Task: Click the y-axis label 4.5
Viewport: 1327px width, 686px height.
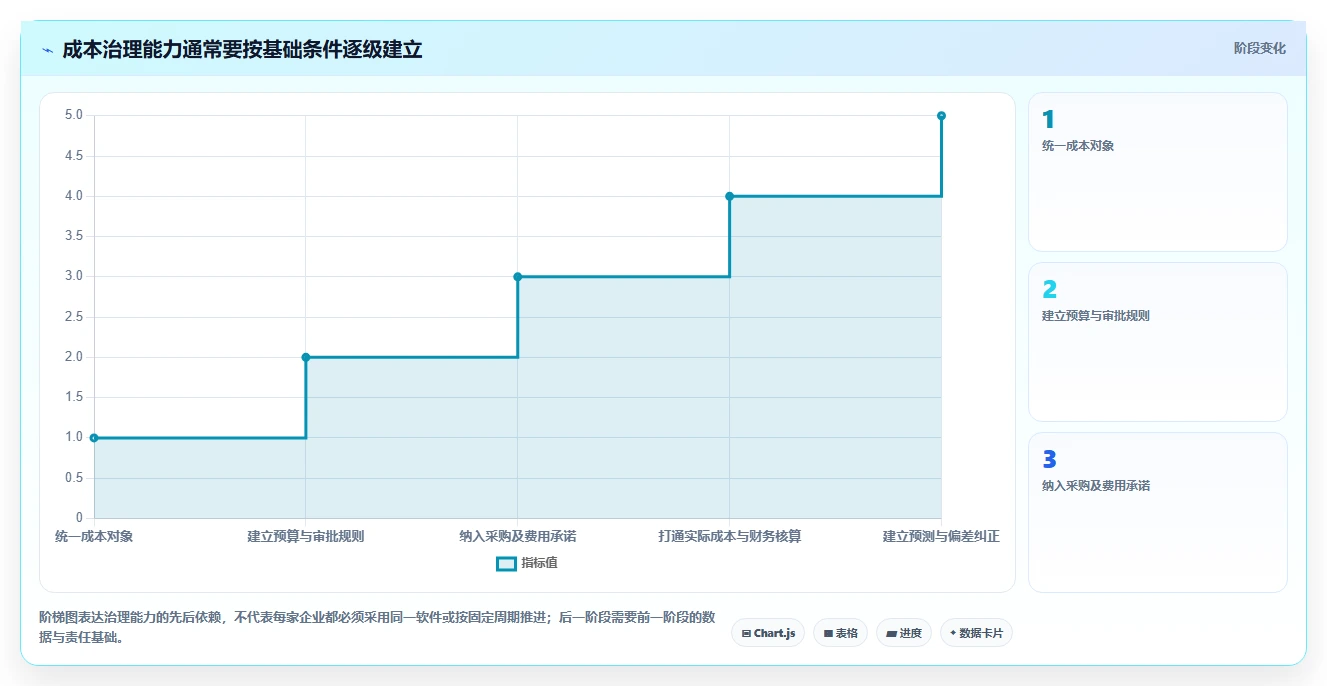Action: coord(74,156)
